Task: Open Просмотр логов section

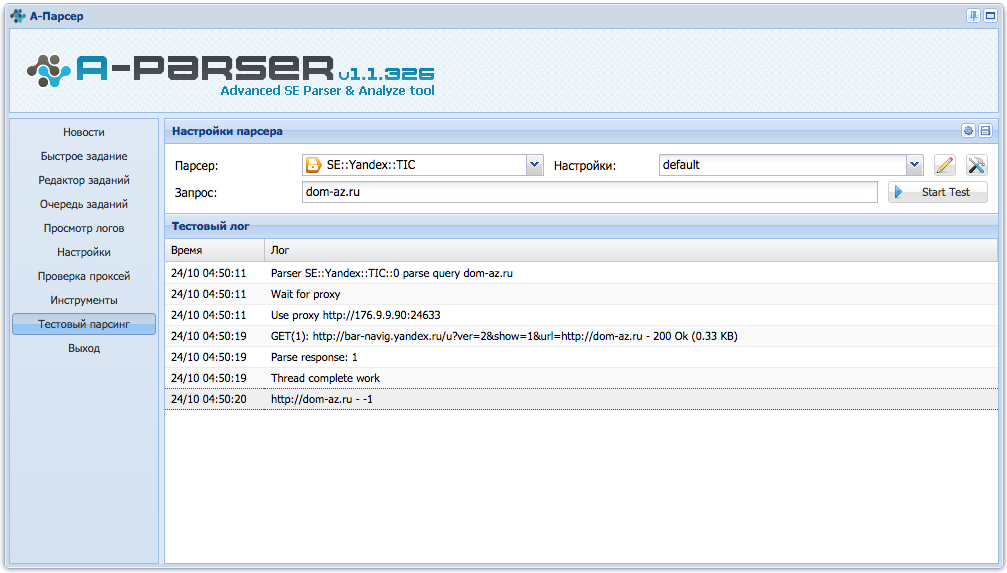Action: [x=83, y=228]
